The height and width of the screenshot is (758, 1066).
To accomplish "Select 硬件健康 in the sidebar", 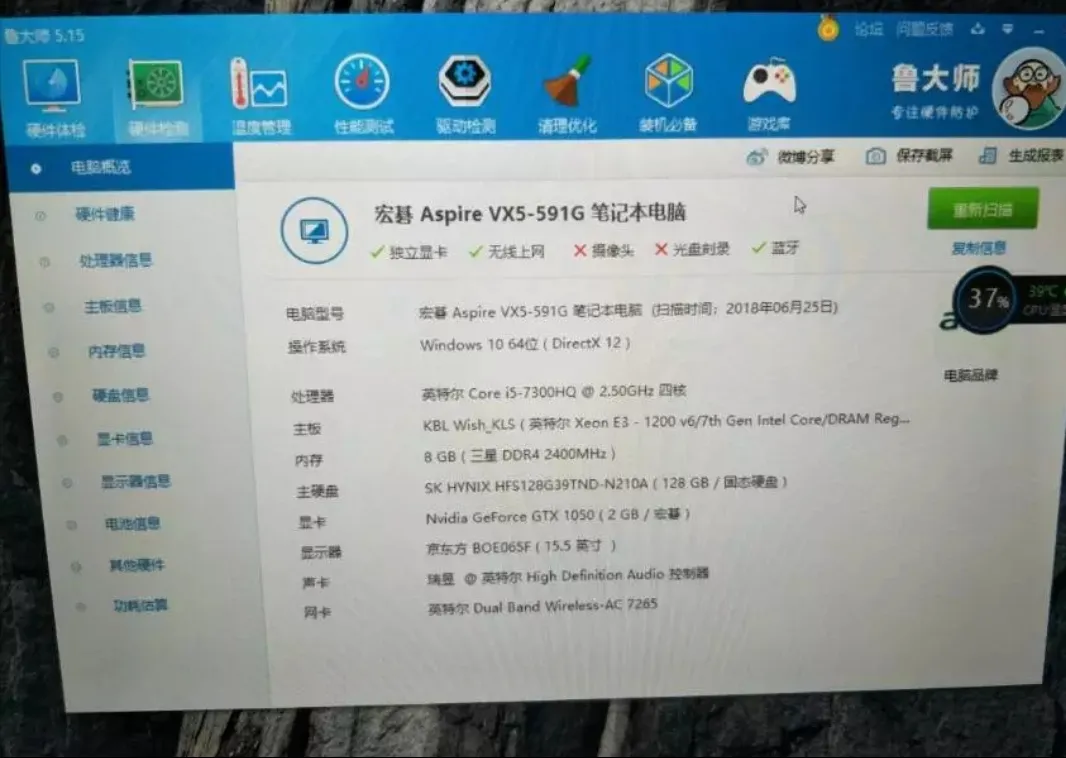I will click(104, 214).
